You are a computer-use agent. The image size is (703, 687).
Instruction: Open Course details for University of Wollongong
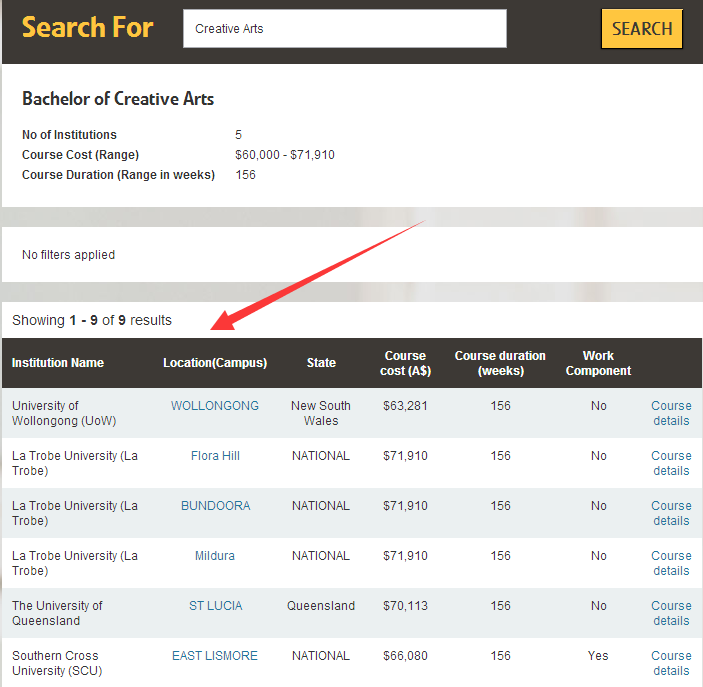coord(671,413)
